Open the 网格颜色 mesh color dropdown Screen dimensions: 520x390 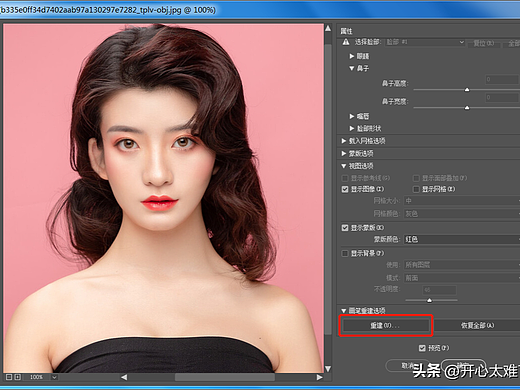462,214
